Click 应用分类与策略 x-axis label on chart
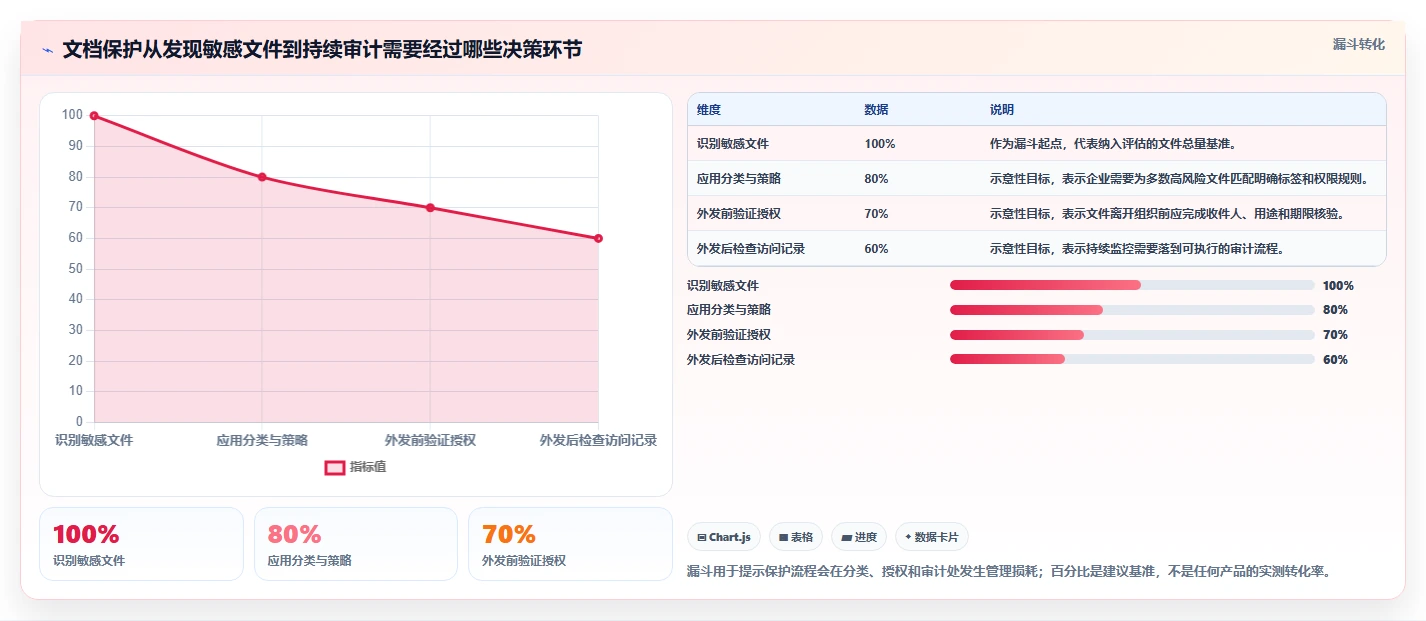 point(262,440)
